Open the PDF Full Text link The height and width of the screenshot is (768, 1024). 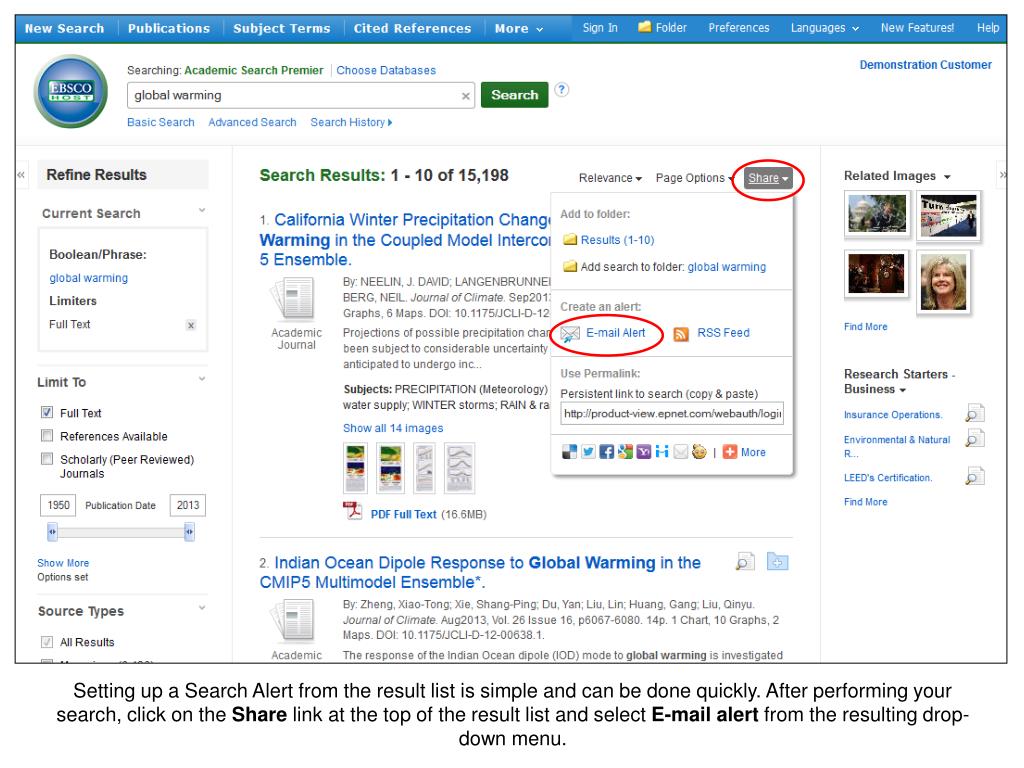pyautogui.click(x=404, y=514)
